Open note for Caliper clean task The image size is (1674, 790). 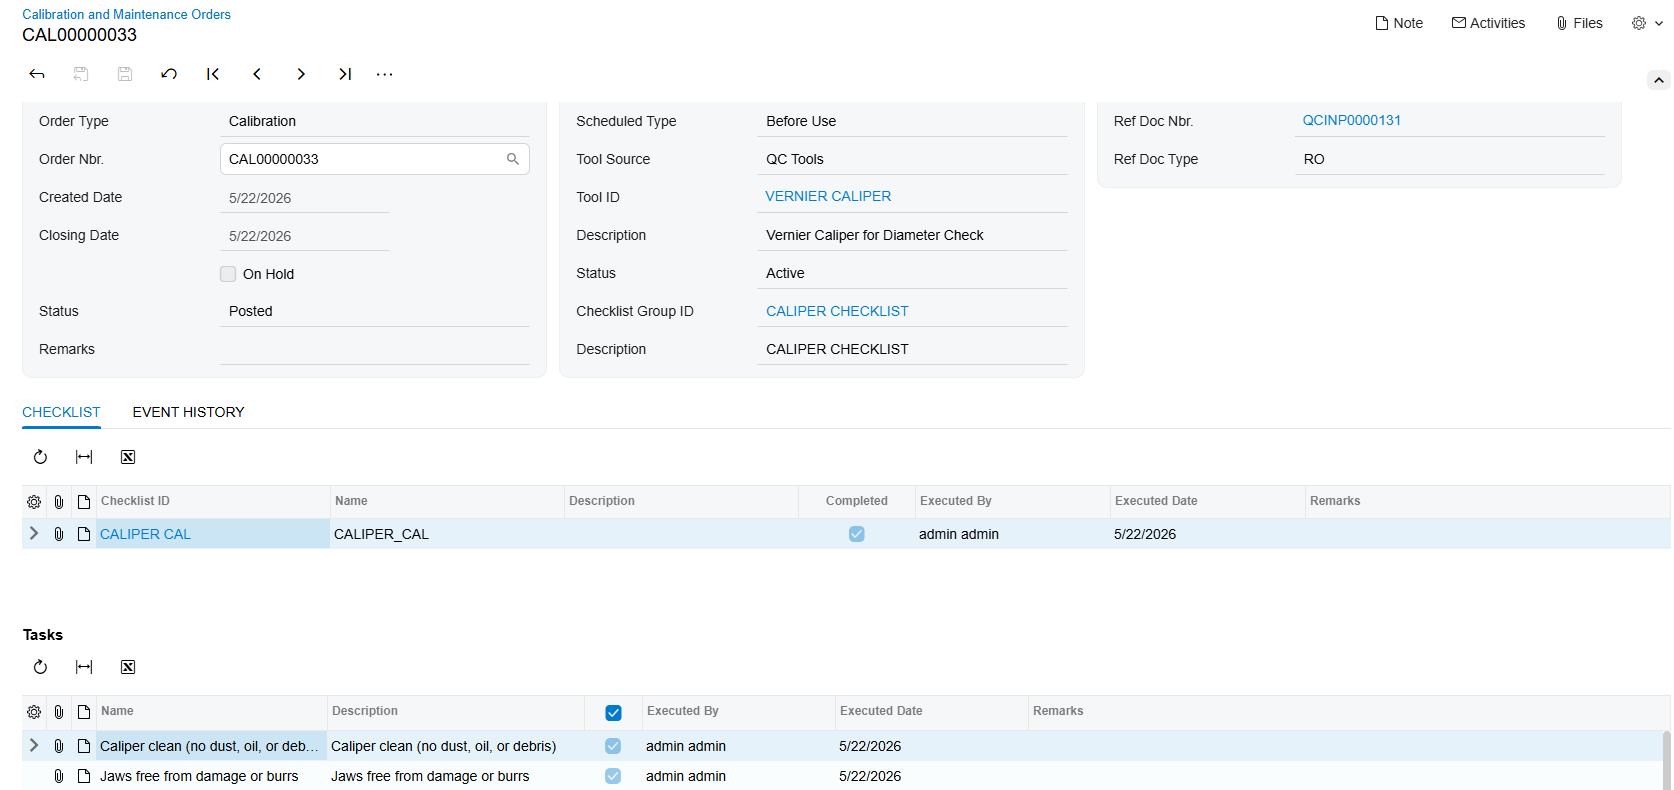[84, 746]
